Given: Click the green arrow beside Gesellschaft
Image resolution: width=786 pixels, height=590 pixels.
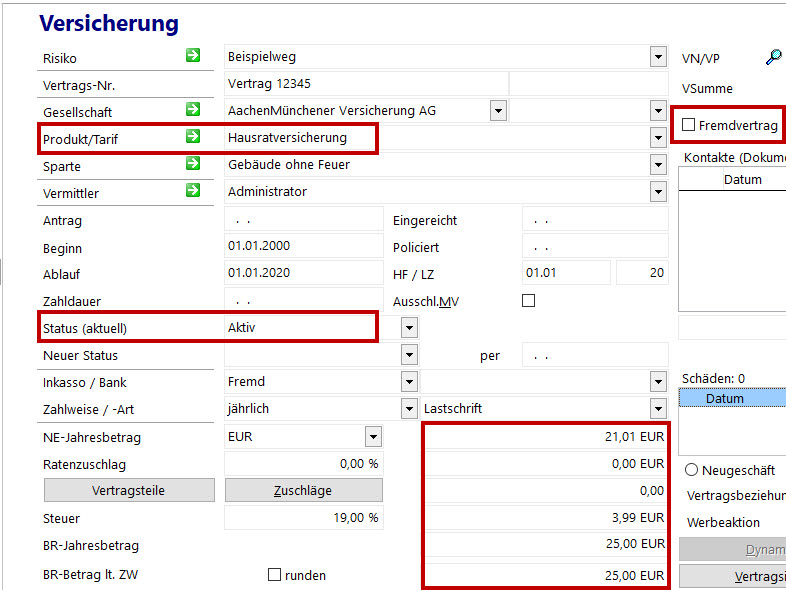Looking at the screenshot, I should tap(193, 110).
